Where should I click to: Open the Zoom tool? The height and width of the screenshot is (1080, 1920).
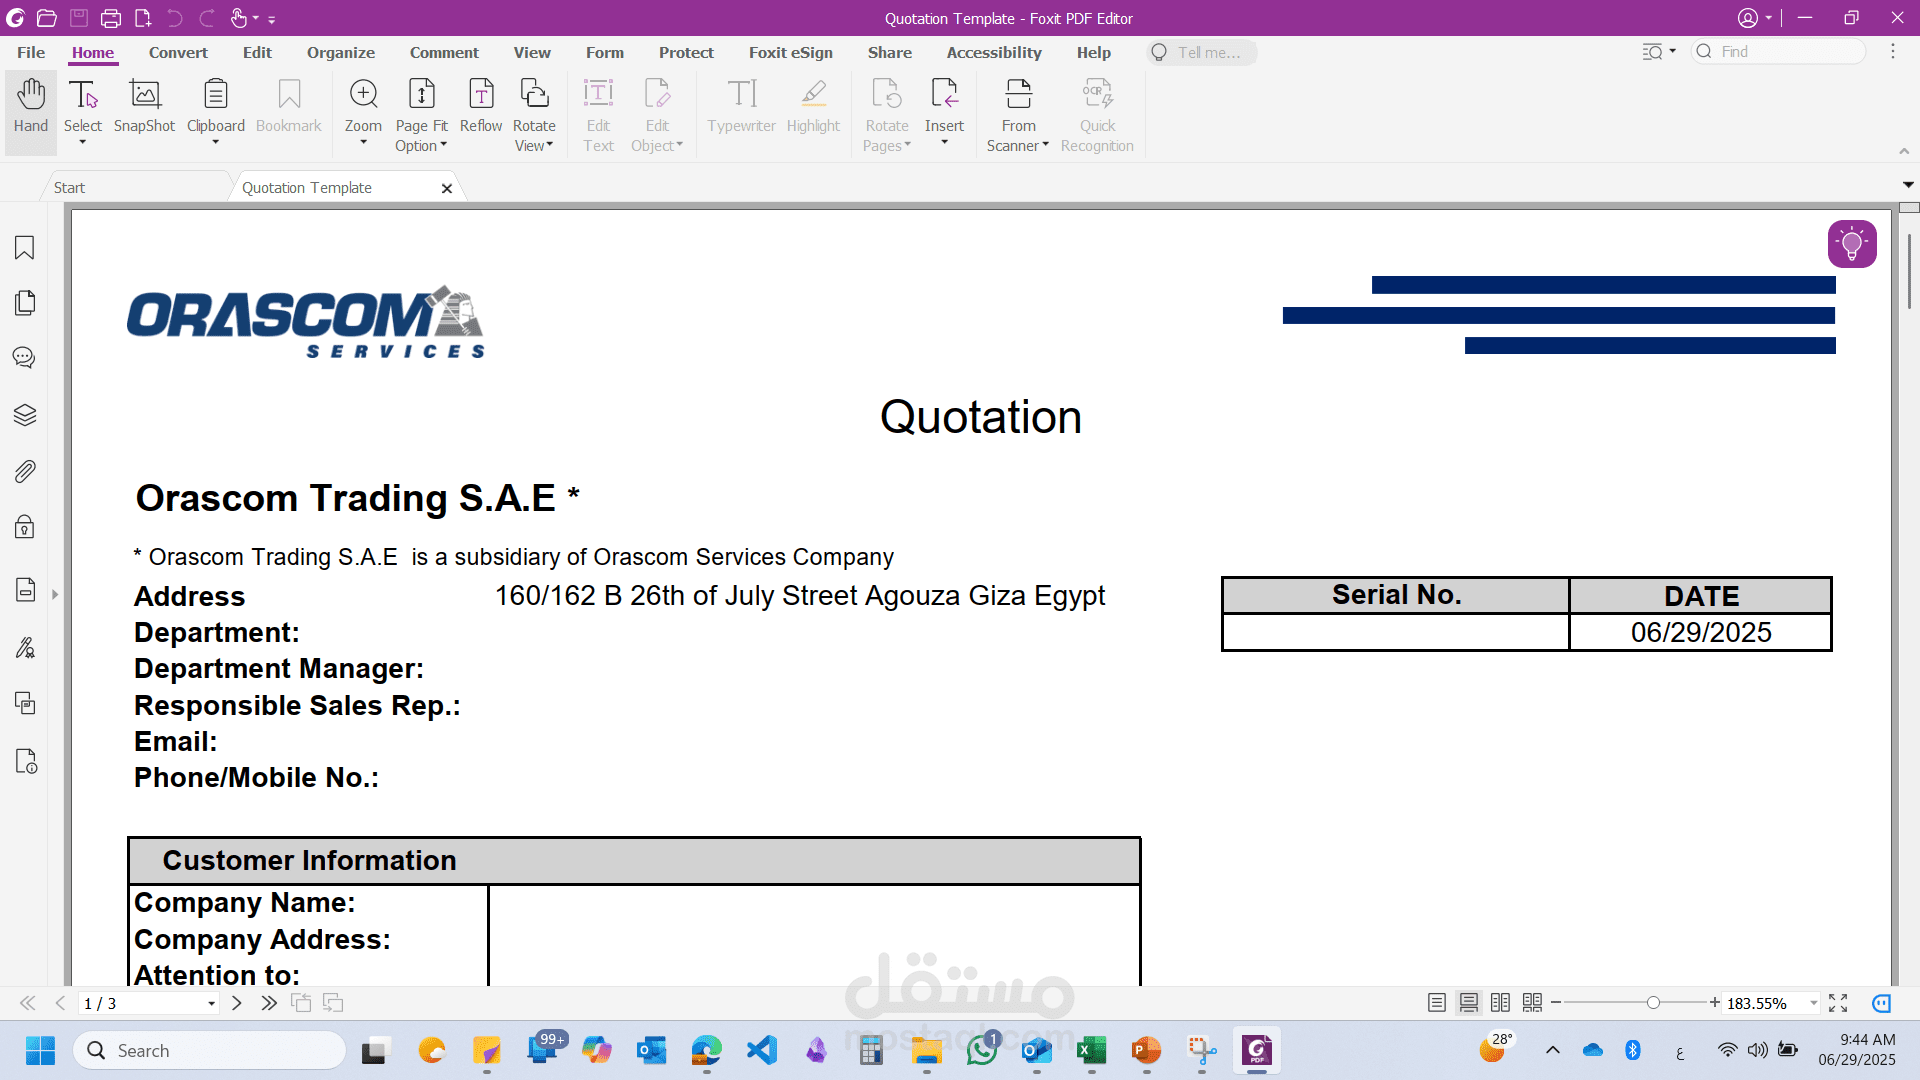(363, 95)
